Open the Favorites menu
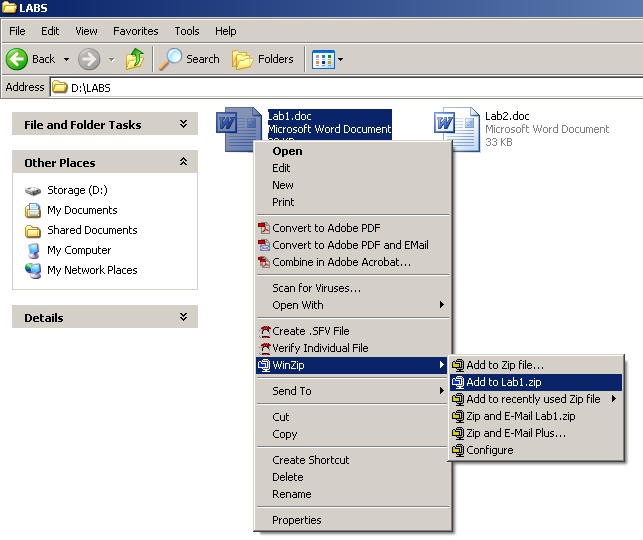Screen dimensions: 643x540 click(136, 31)
